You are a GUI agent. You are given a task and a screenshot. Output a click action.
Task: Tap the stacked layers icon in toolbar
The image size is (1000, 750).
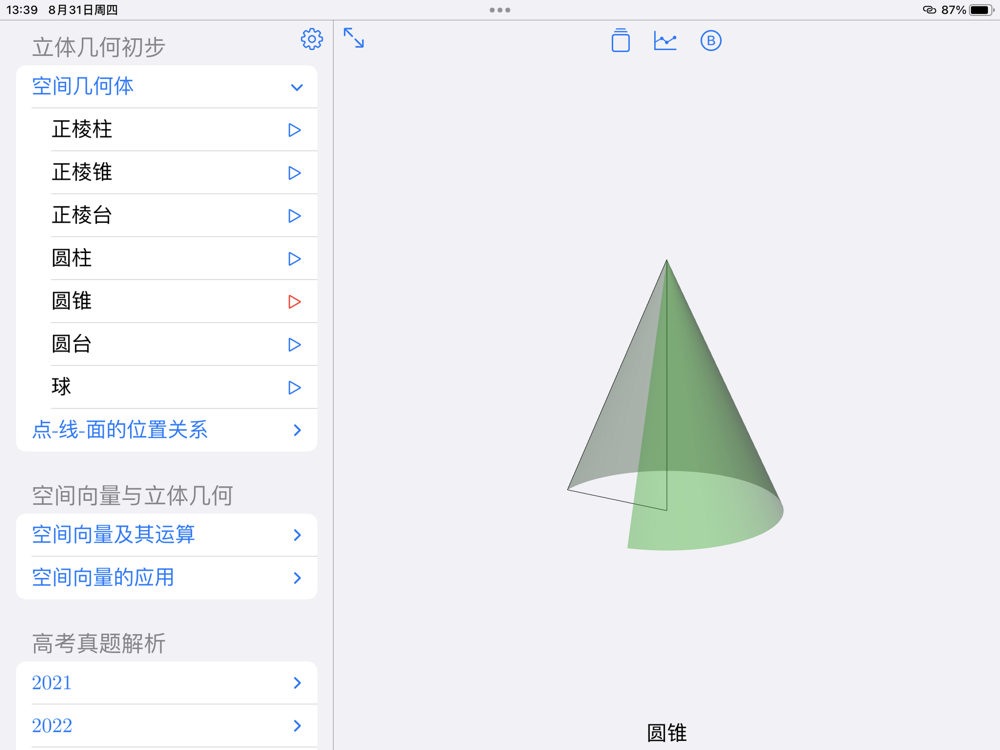click(621, 40)
